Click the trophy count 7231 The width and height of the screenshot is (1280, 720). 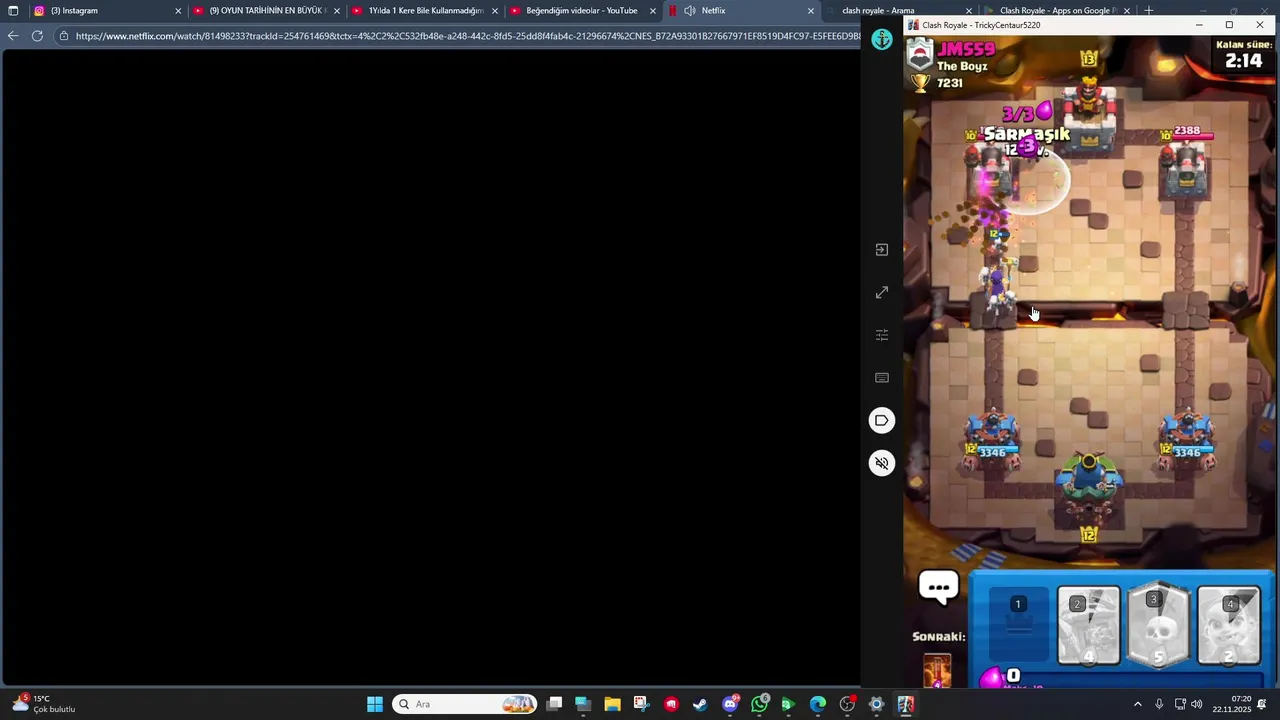950,83
